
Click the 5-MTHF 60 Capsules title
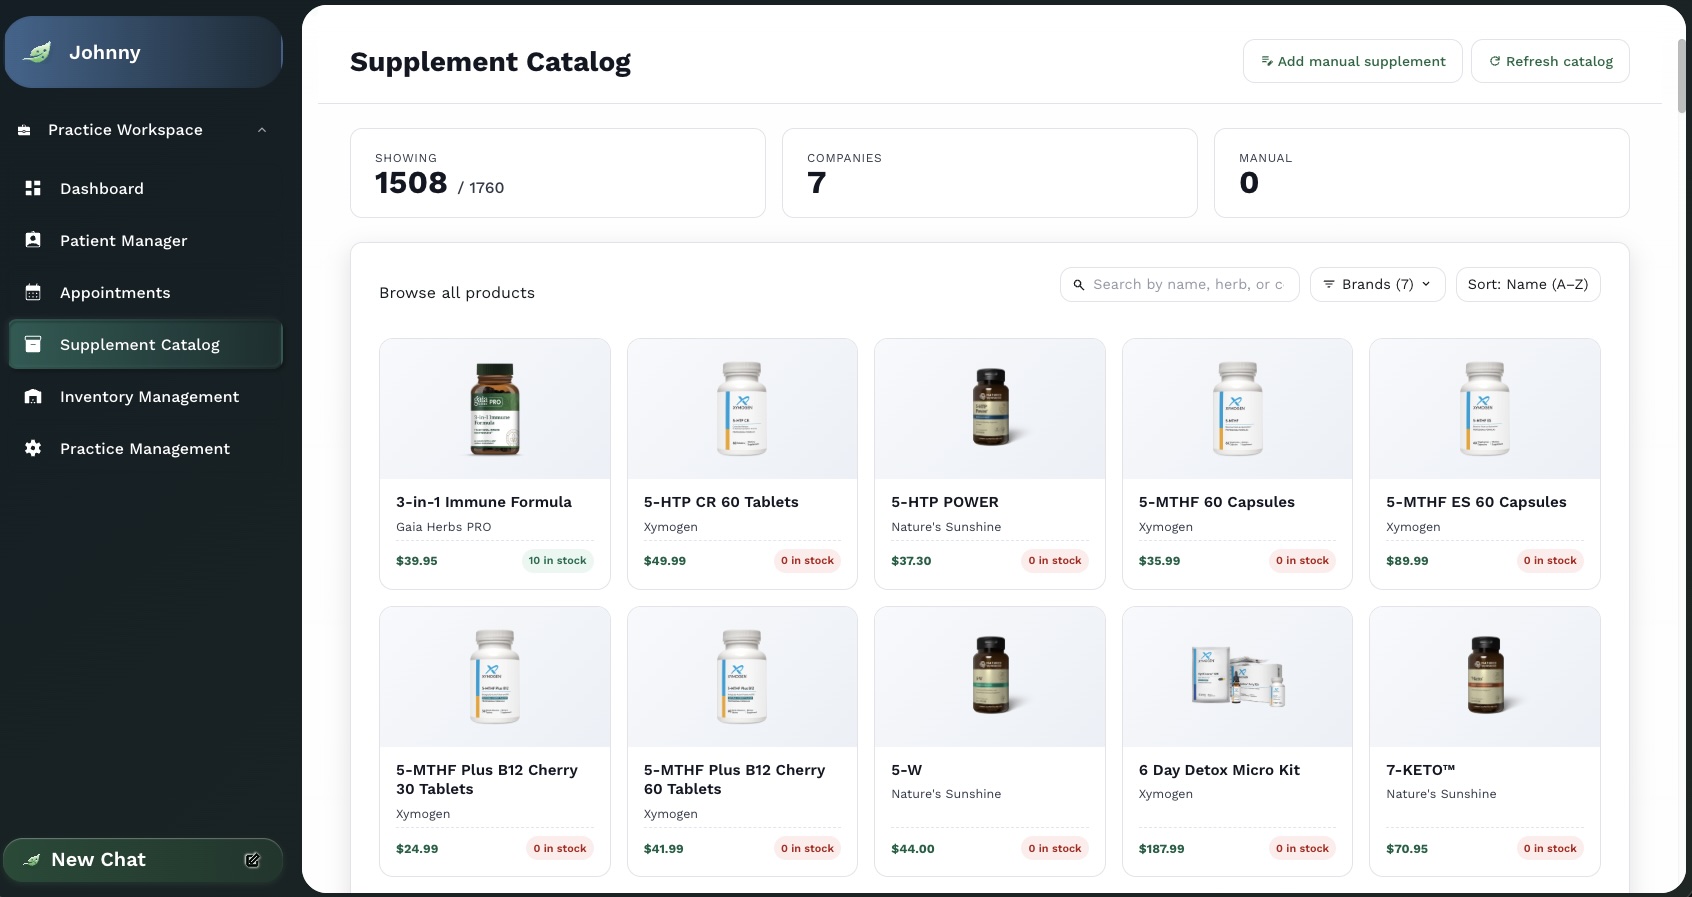coord(1217,502)
